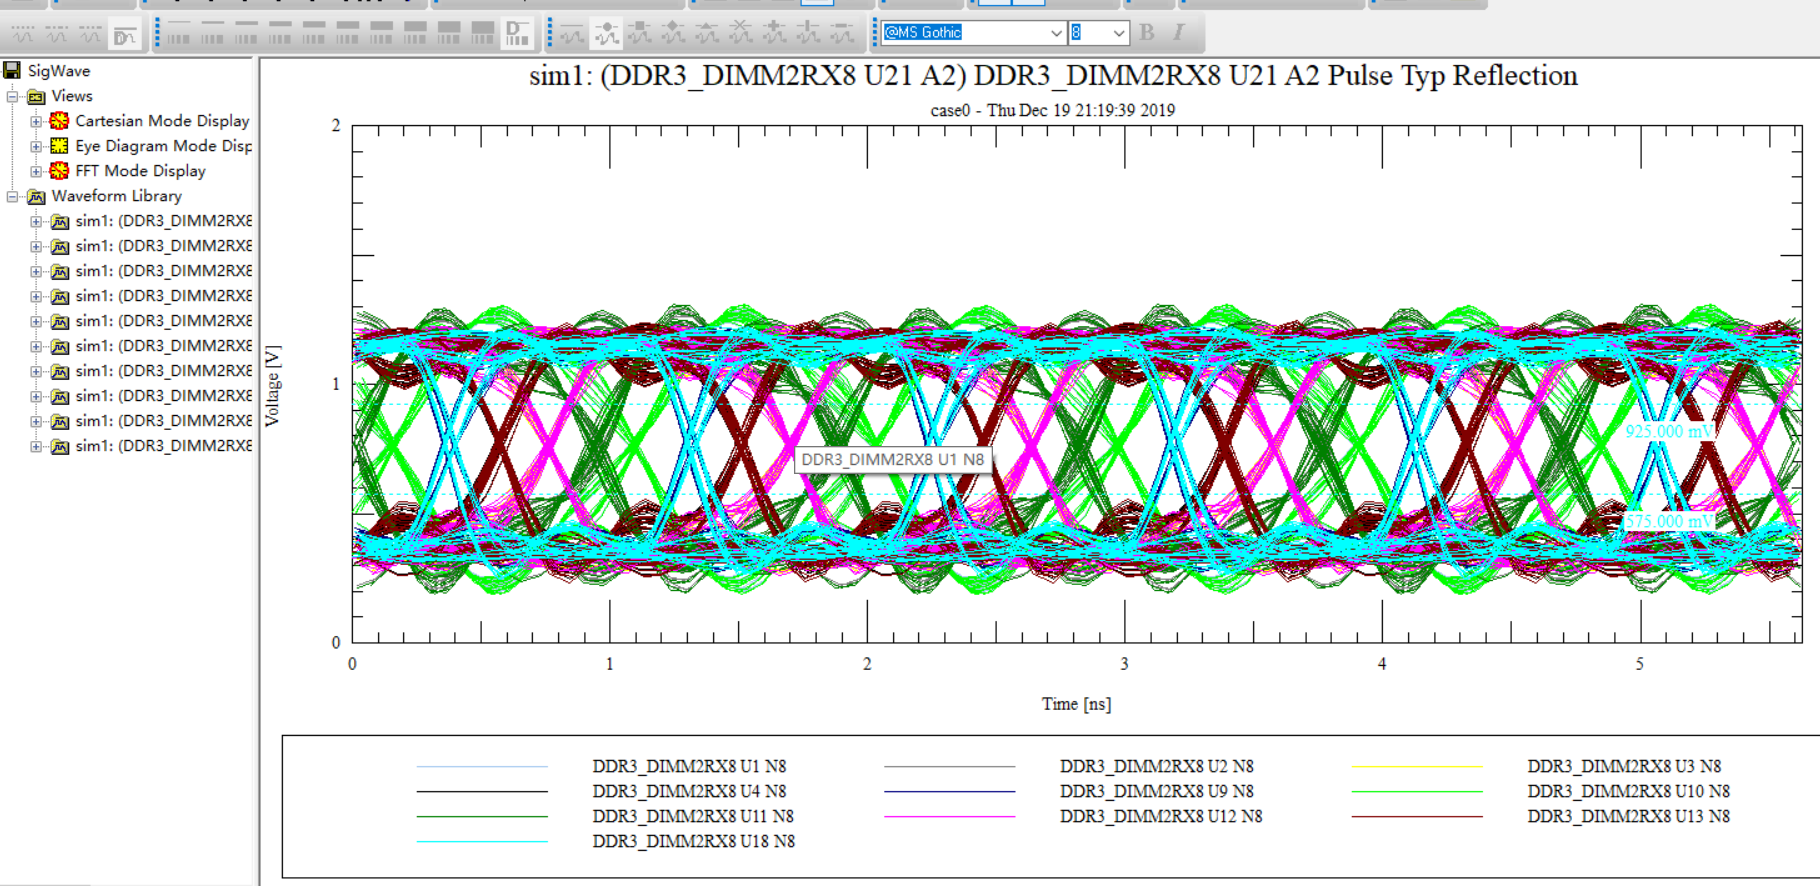This screenshot has width=1820, height=886.
Task: Choose the second line width icon
Action: coord(213,34)
